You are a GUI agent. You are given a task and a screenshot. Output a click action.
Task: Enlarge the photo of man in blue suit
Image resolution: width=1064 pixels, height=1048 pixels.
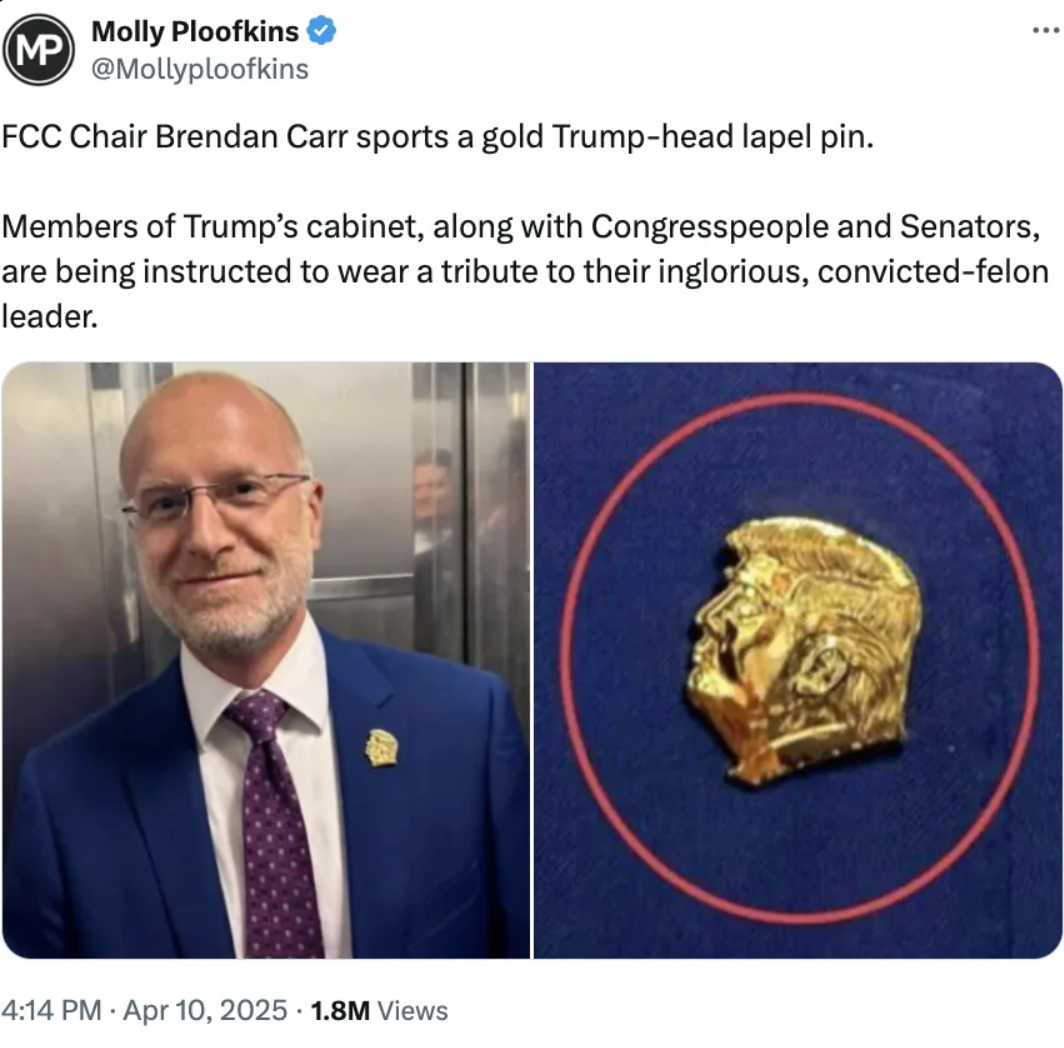point(266,660)
